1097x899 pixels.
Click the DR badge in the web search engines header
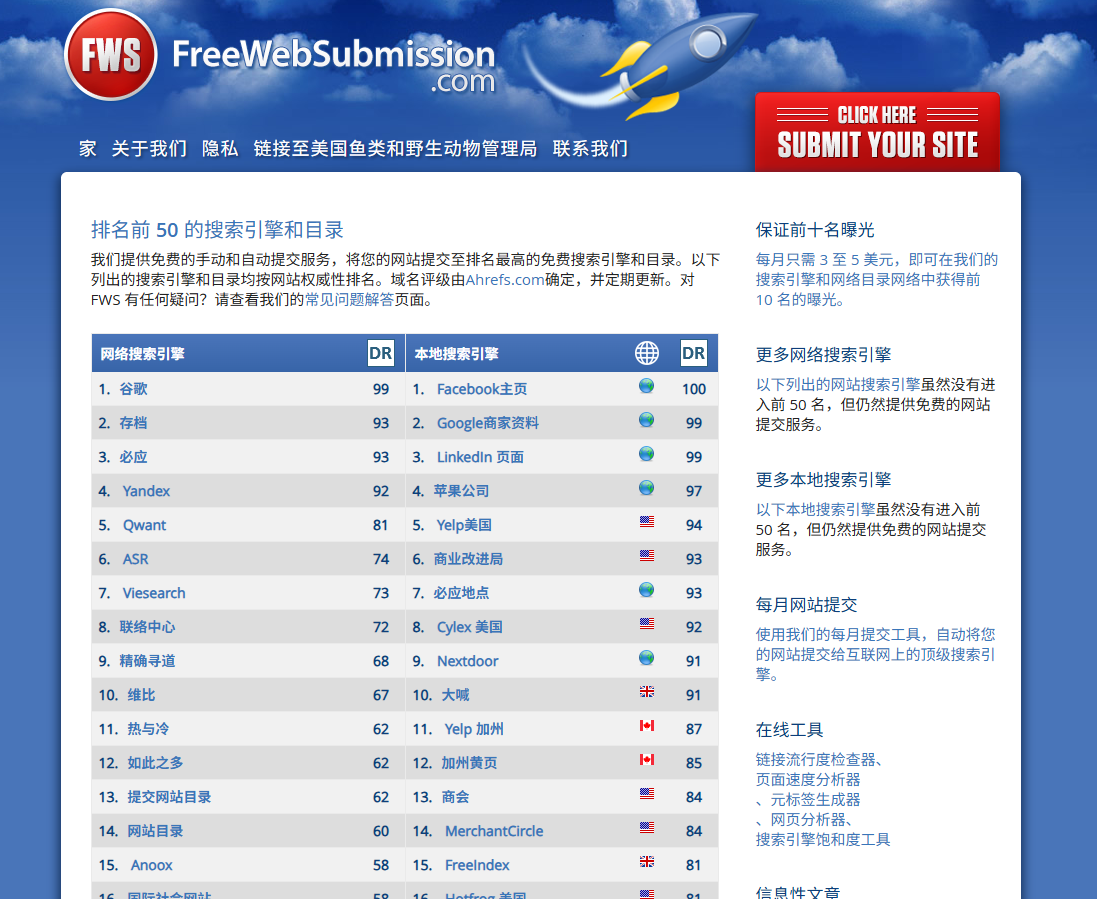pos(381,353)
